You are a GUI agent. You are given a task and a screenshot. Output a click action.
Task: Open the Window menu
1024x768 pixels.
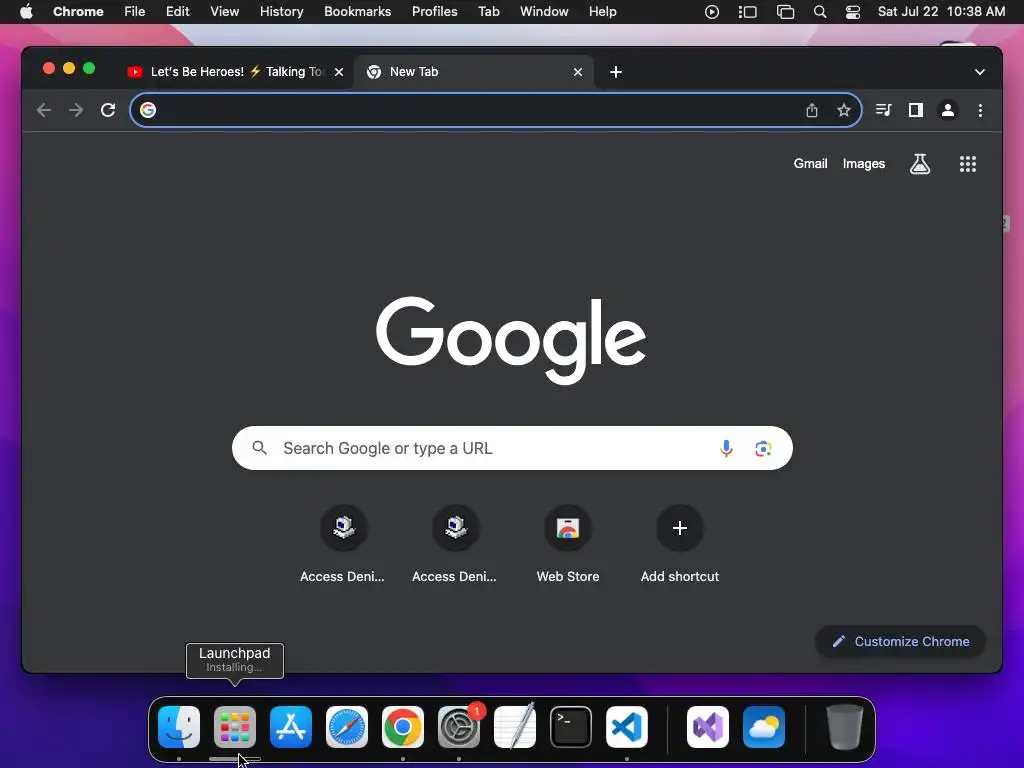point(544,12)
